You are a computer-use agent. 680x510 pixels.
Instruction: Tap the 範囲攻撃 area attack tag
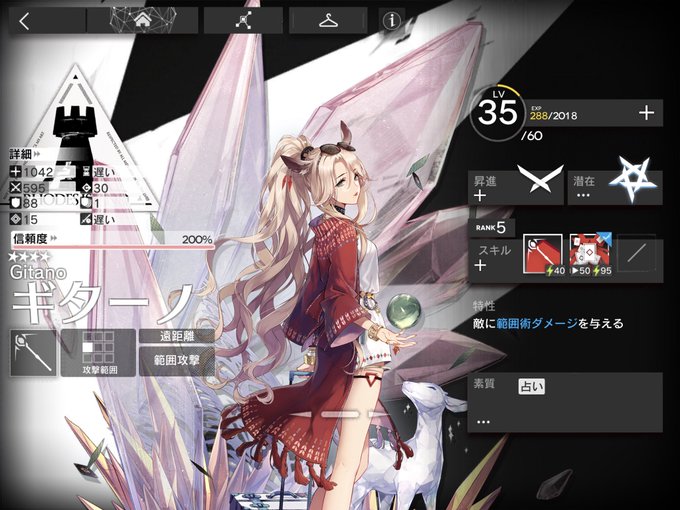(x=177, y=360)
